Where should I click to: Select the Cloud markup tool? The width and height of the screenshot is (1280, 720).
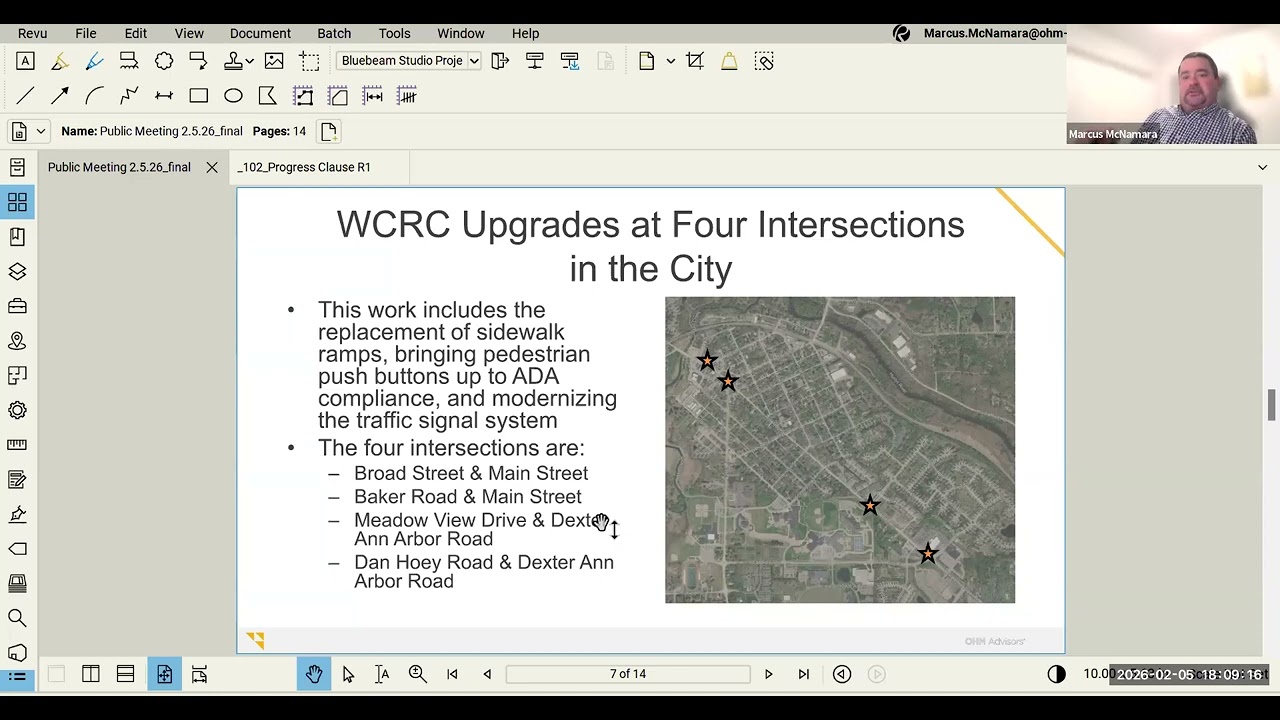(164, 61)
